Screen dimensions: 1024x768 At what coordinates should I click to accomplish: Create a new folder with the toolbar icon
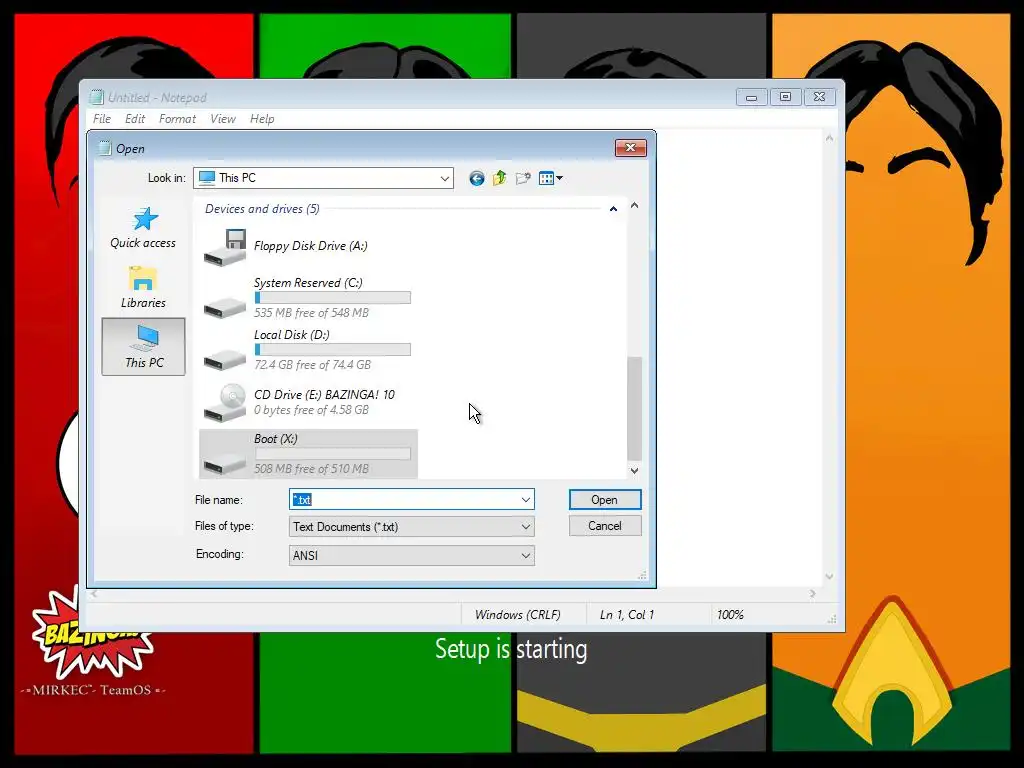point(522,178)
